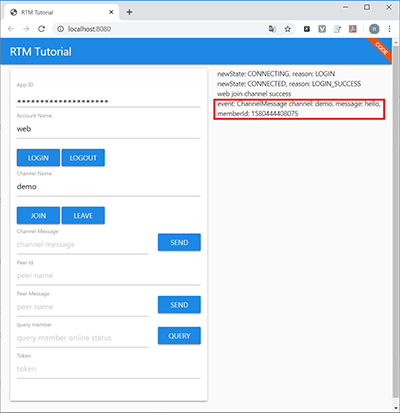Click the LOGIN button
This screenshot has width=400, height=413.
38,158
